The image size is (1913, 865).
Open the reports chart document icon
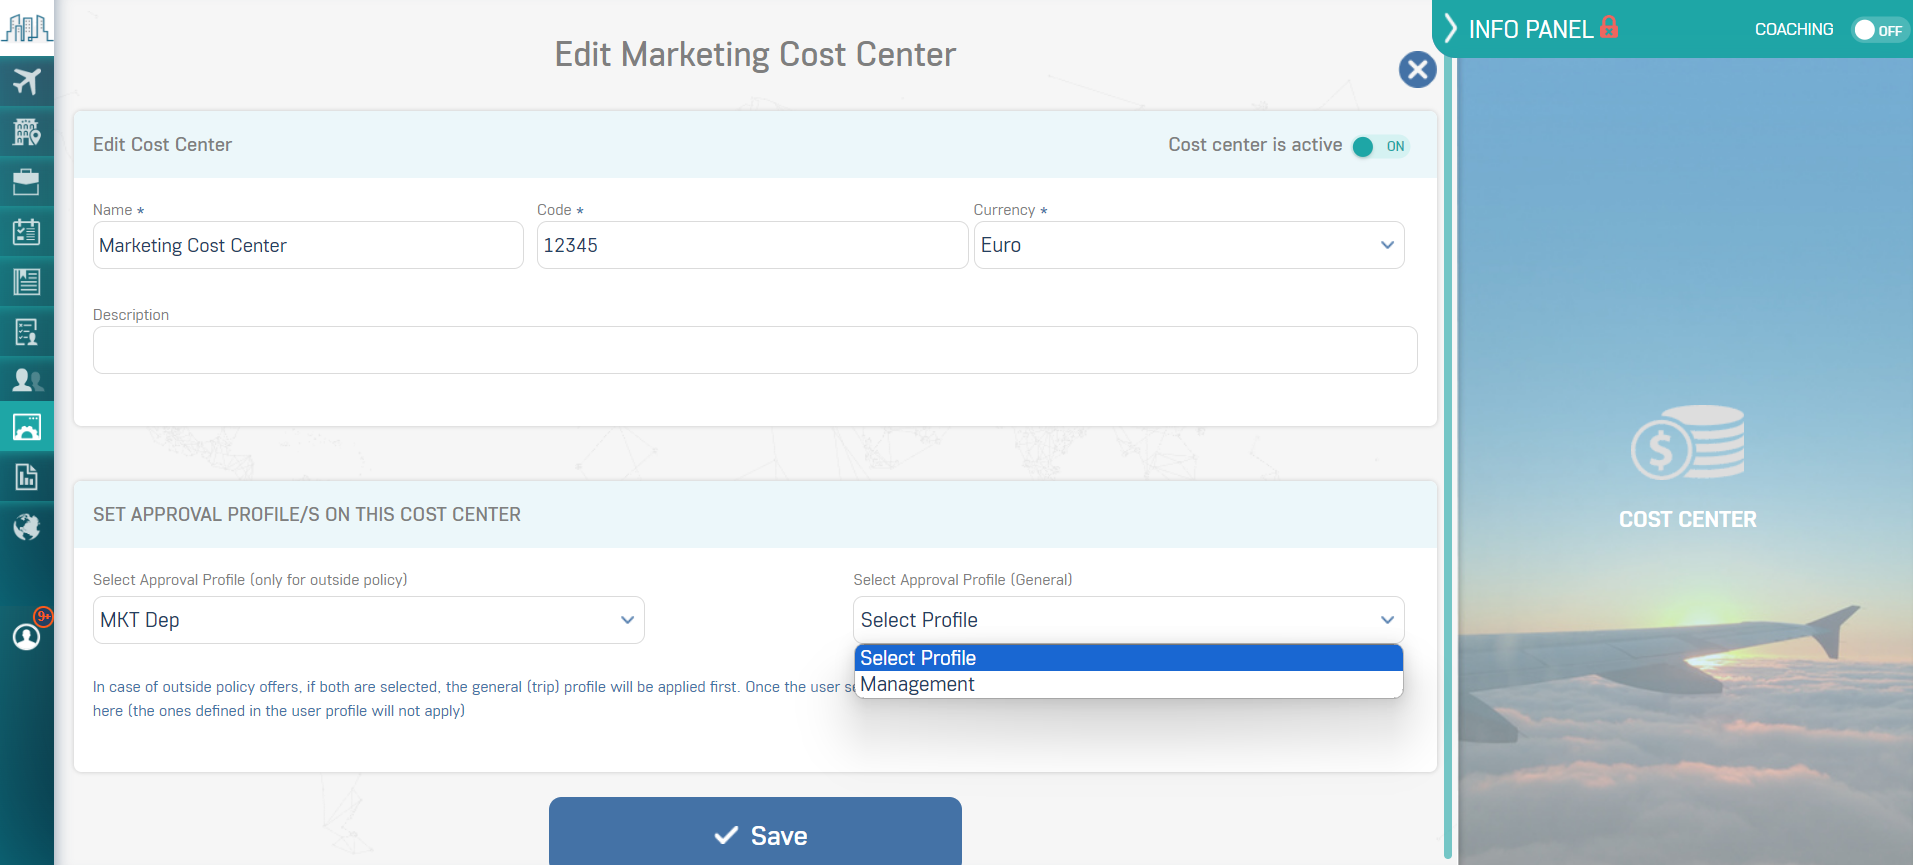(x=27, y=477)
